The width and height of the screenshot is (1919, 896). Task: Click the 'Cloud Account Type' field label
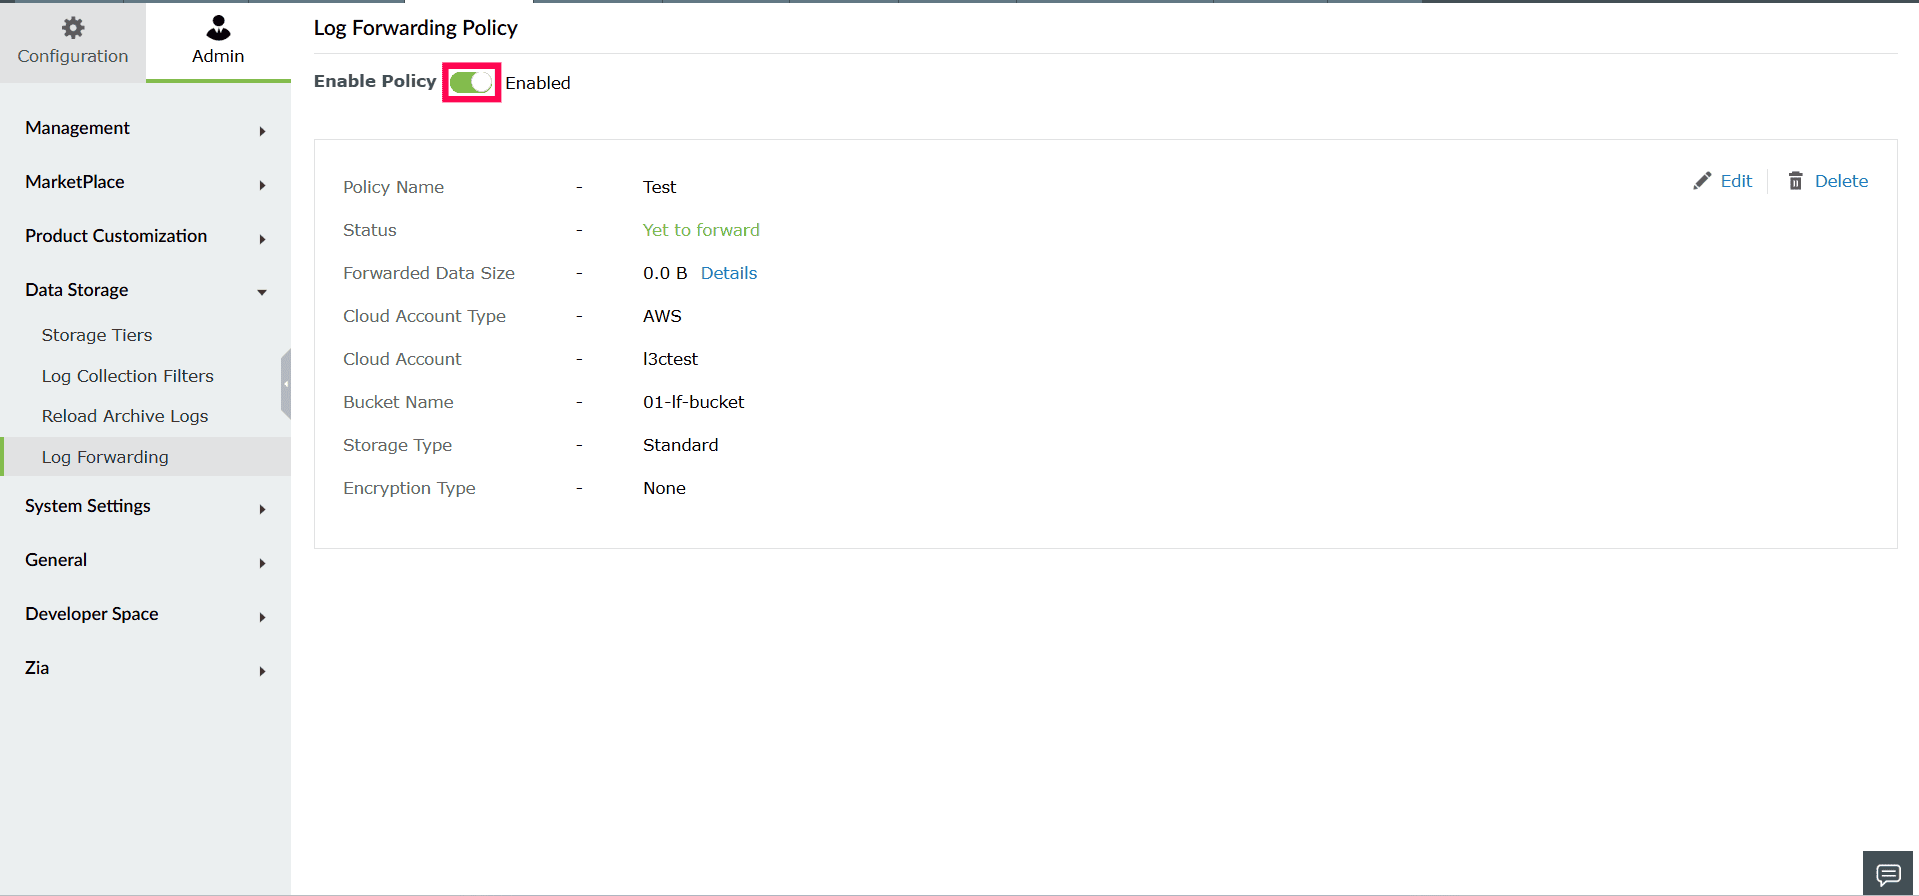(x=424, y=316)
